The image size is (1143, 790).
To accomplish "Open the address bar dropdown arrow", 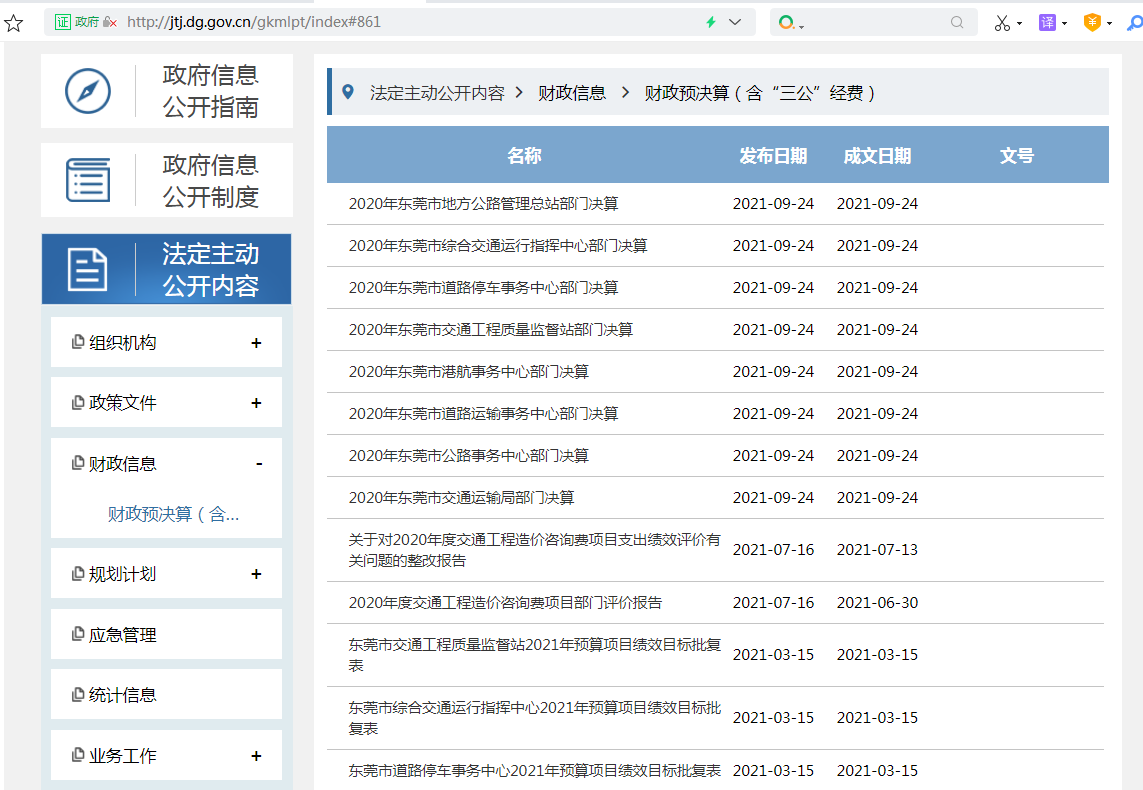I will click(x=735, y=22).
